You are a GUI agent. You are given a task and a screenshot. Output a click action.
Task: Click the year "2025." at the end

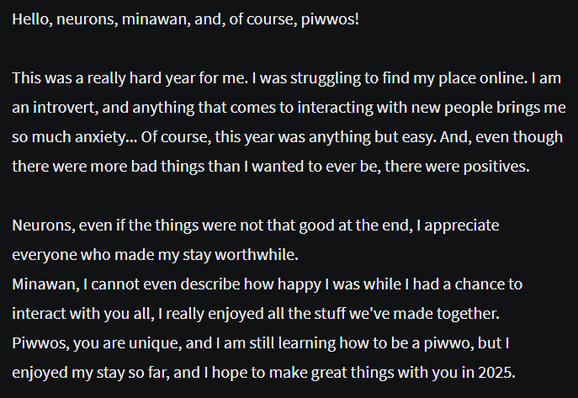(x=497, y=373)
